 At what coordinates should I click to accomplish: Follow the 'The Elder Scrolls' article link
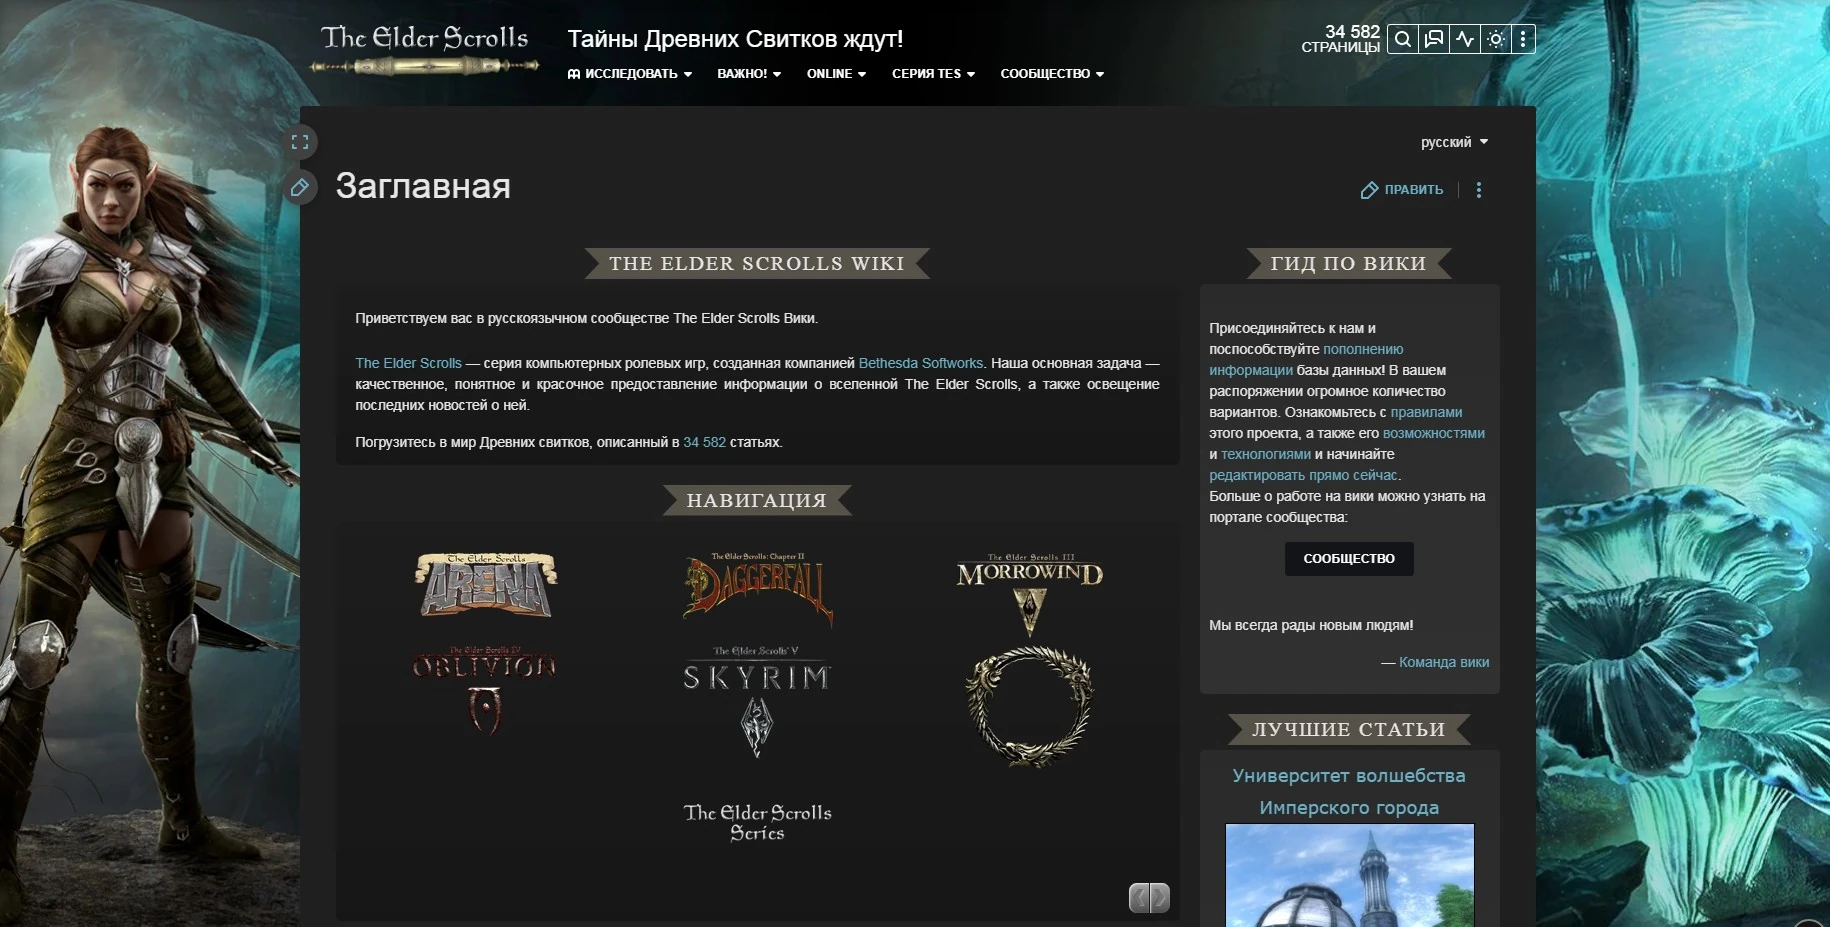[408, 363]
